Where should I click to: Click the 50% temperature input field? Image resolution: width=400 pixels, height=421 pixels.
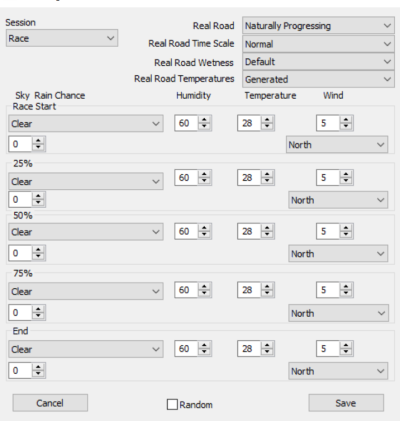coord(248,231)
